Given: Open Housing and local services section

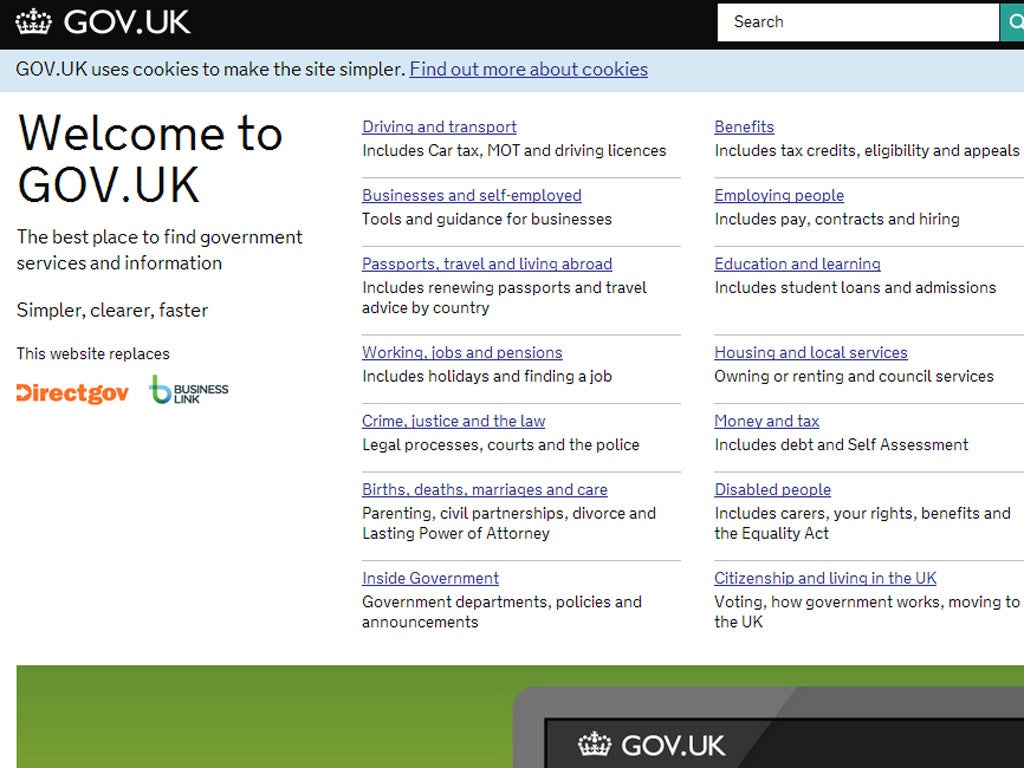Looking at the screenshot, I should click(x=810, y=352).
